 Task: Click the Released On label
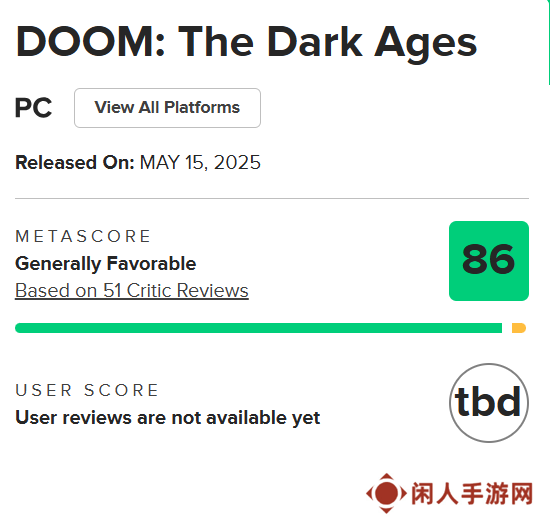coord(75,162)
